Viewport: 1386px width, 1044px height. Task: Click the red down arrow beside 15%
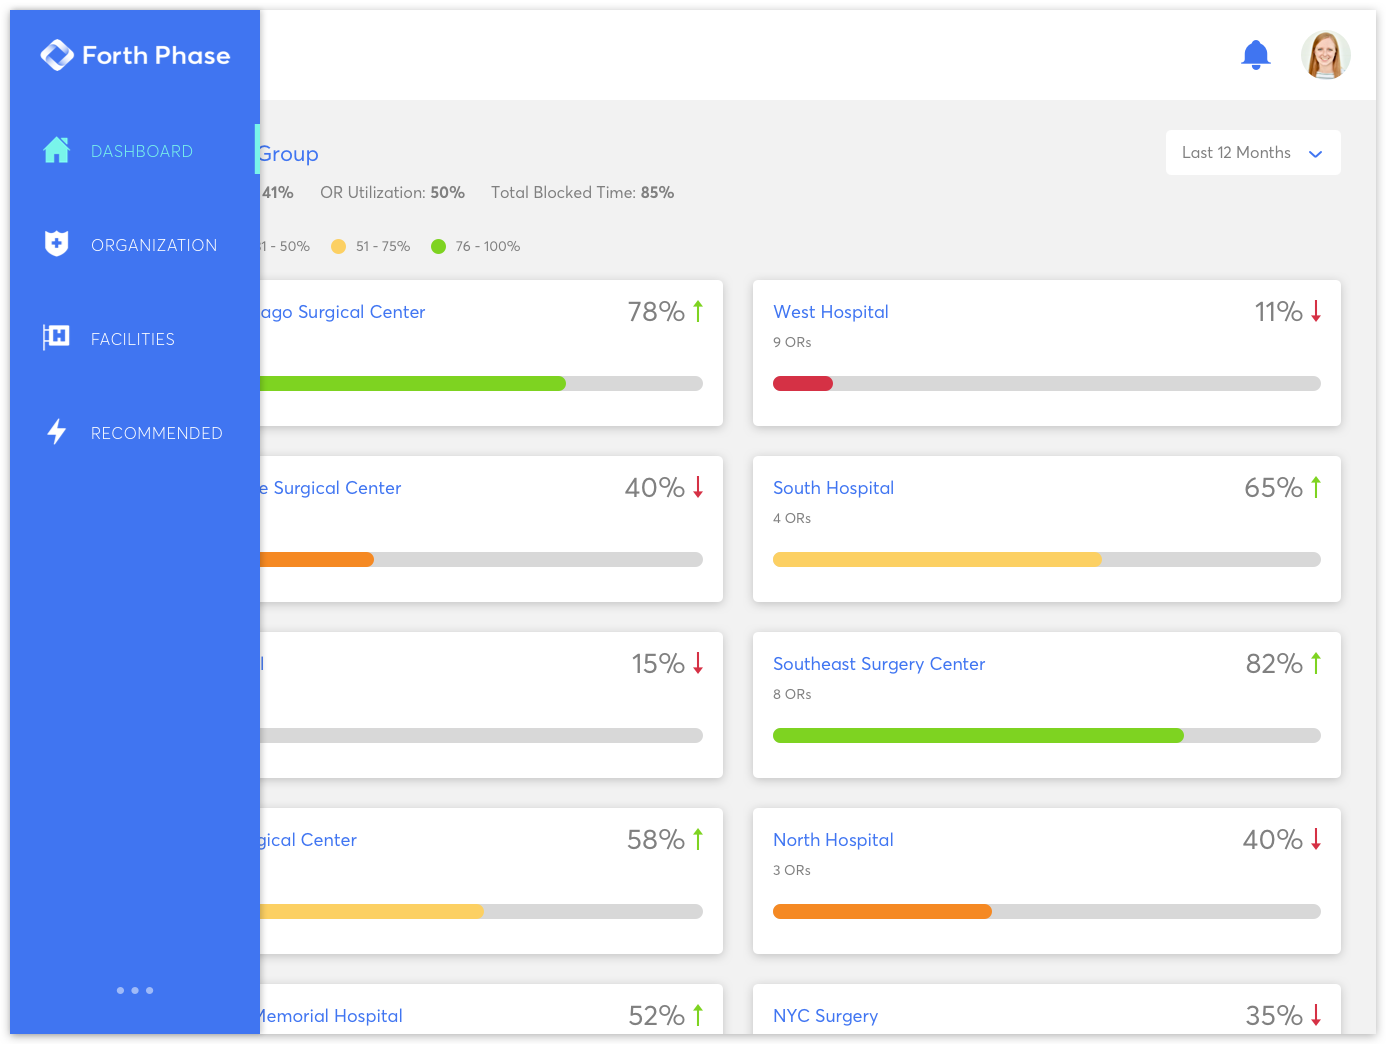(698, 663)
